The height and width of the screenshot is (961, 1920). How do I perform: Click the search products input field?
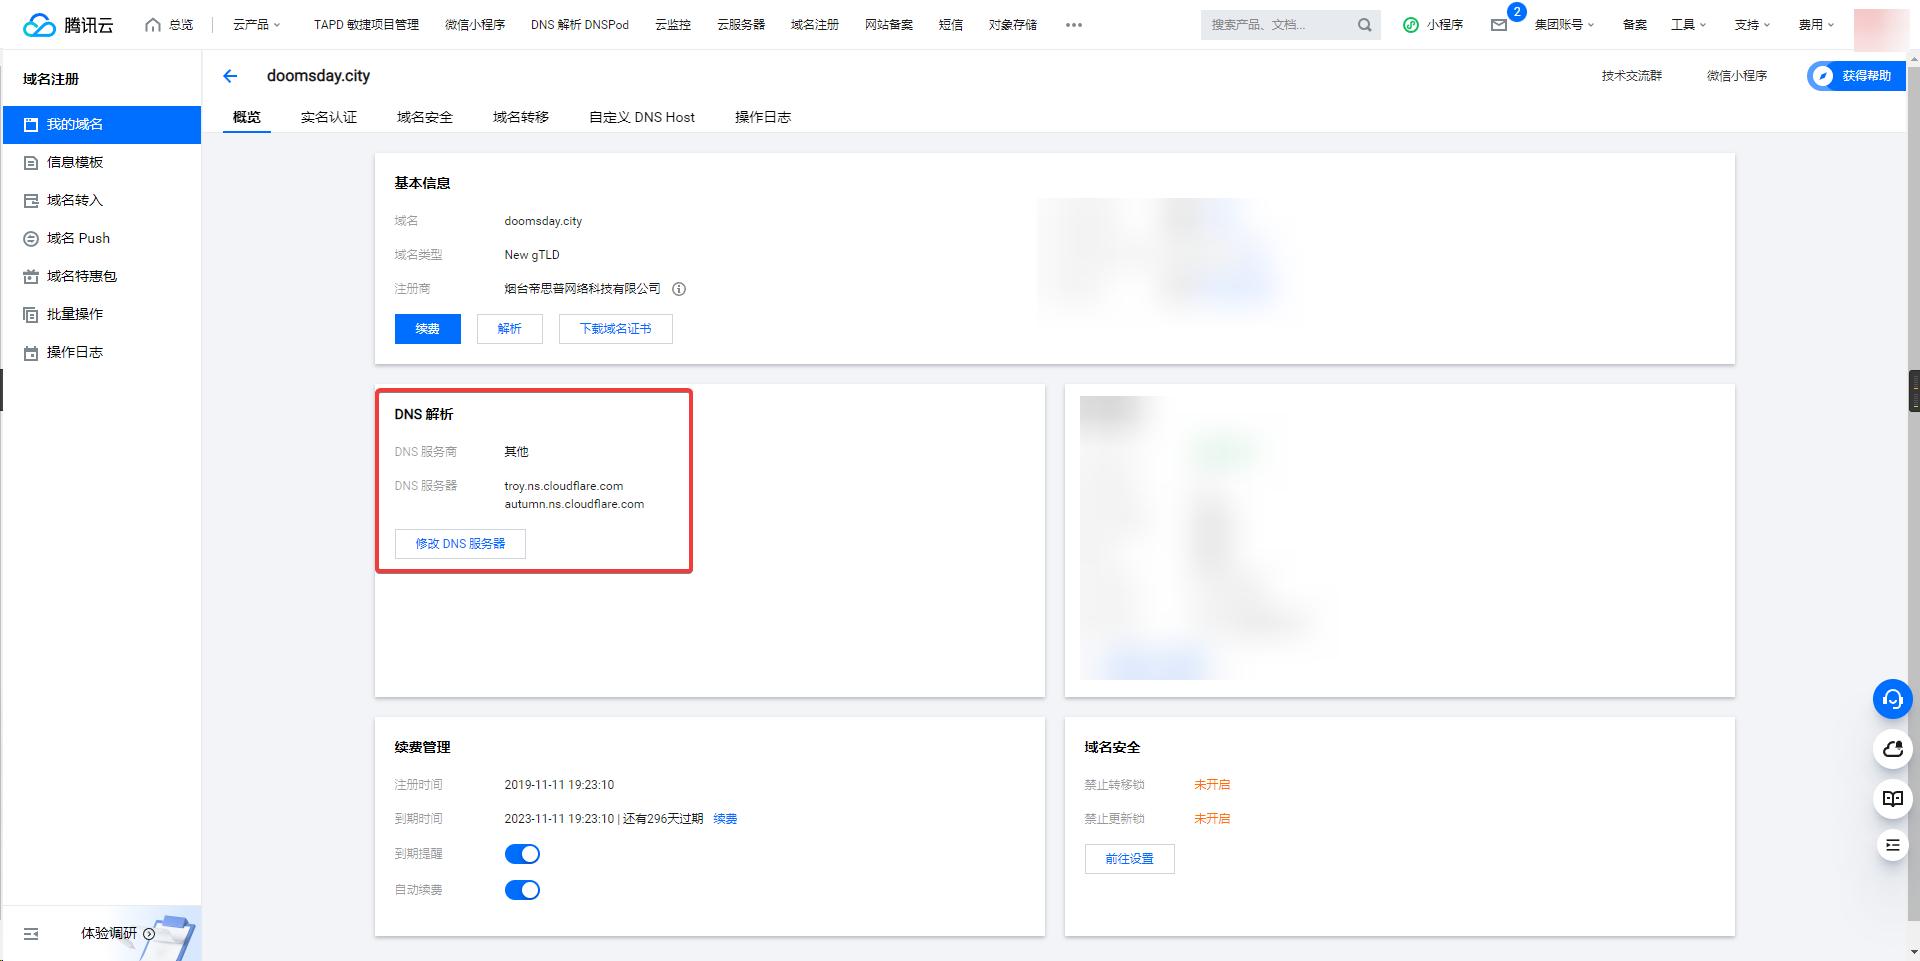tap(1278, 25)
